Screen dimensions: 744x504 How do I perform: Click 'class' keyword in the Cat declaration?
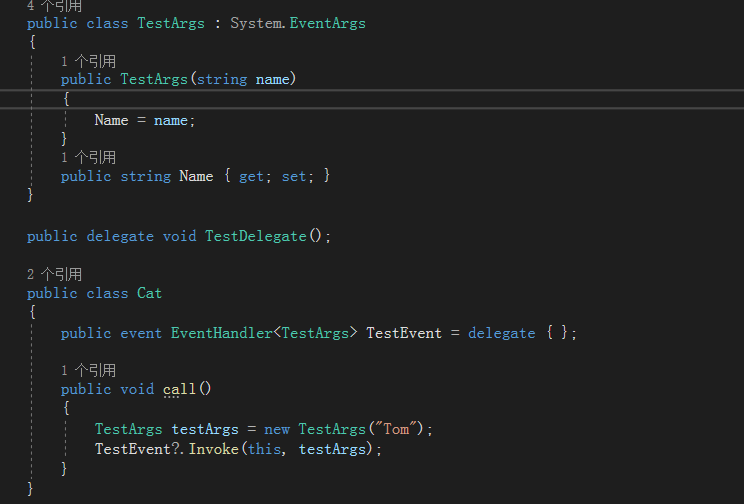(107, 293)
